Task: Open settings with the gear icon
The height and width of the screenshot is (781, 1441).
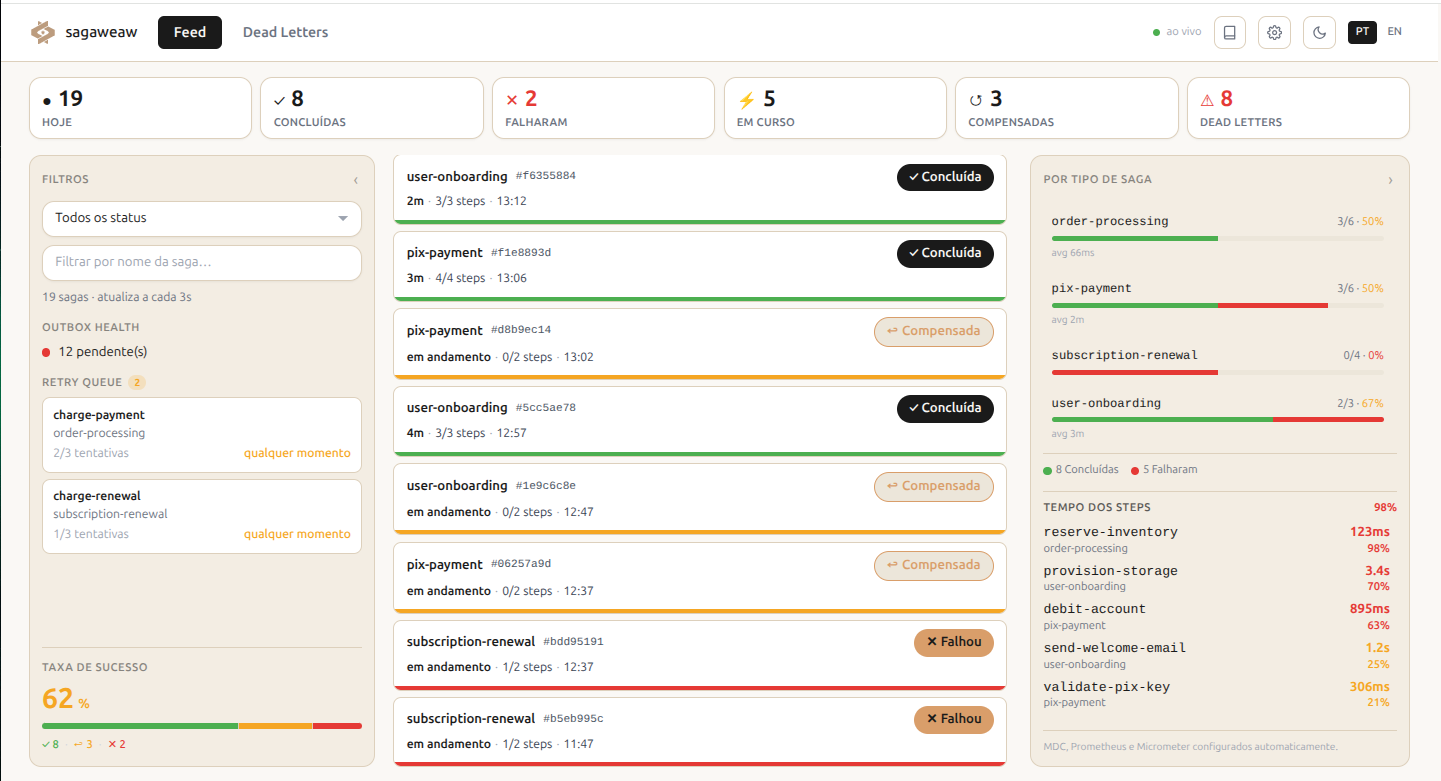Action: click(x=1274, y=32)
